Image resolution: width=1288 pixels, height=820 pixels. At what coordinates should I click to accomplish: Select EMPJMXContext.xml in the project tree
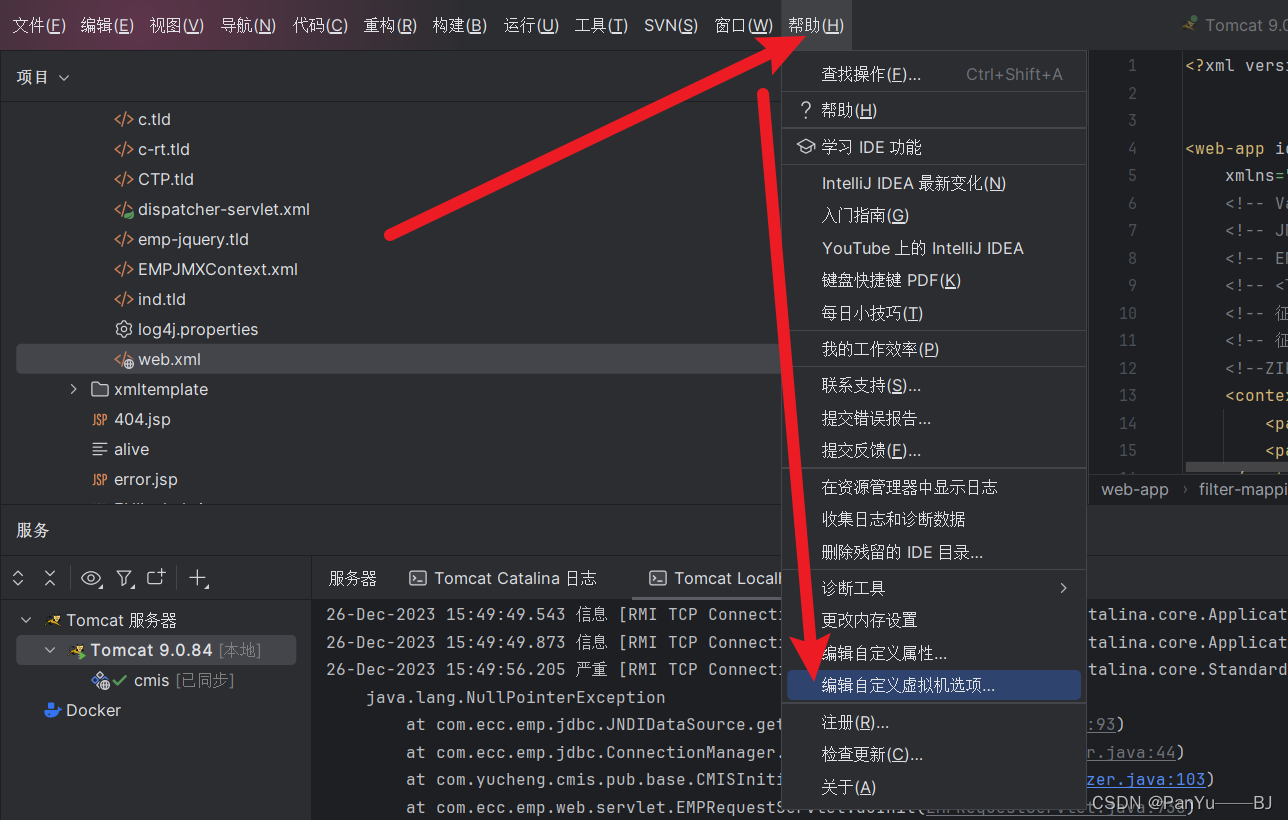pos(218,269)
